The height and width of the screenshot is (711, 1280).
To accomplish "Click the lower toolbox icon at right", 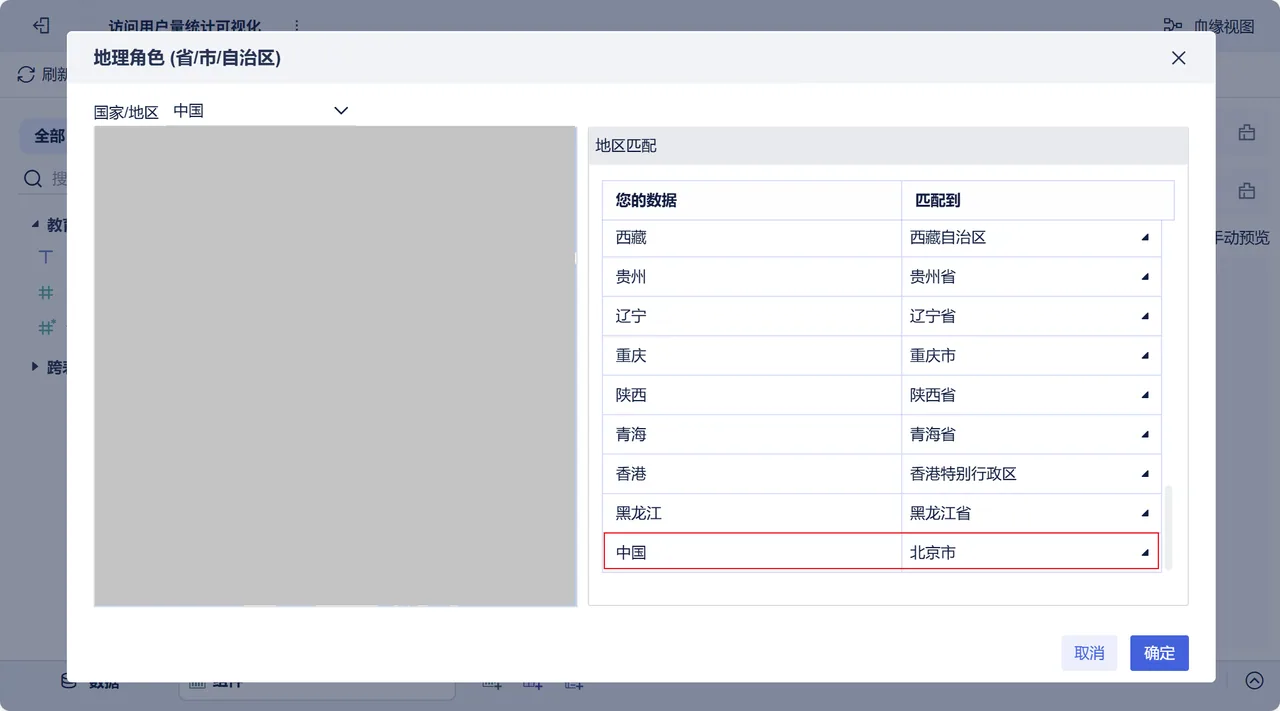I will point(1246,191).
